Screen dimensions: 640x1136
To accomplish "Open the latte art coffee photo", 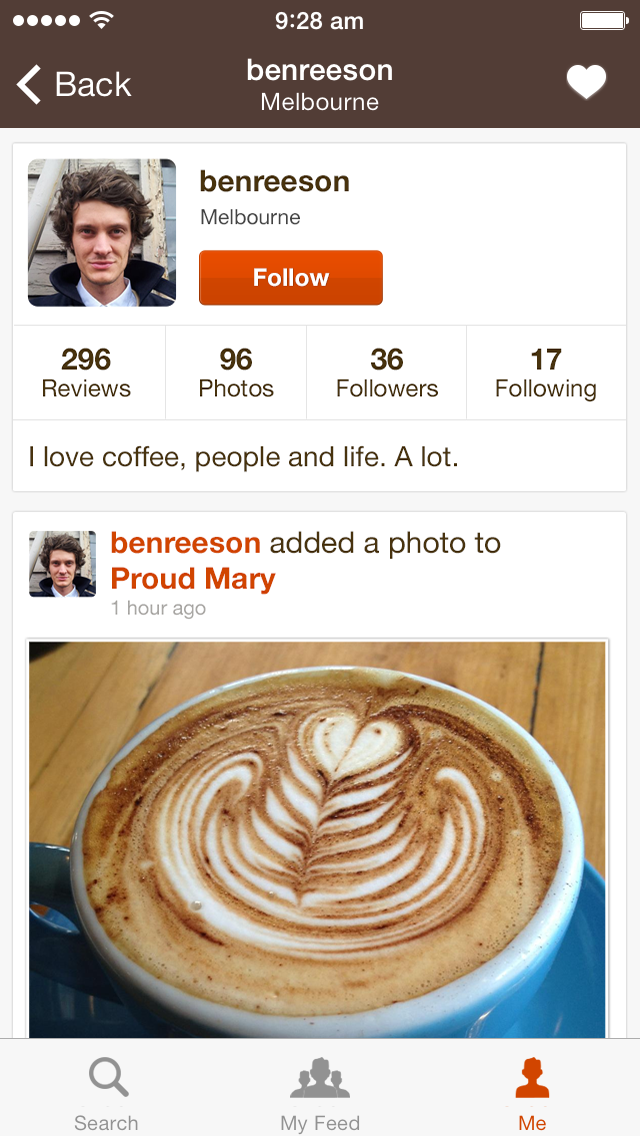I will (317, 838).
